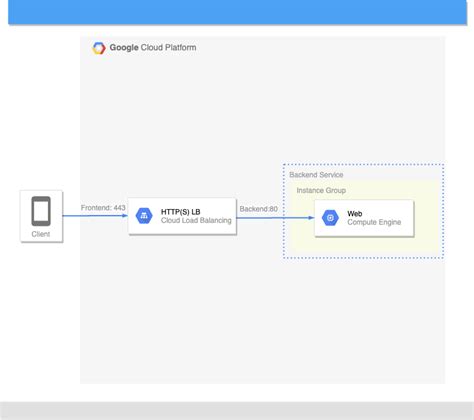Click the Compute Engine hexagon icon
The image size is (474, 420).
tap(330, 218)
